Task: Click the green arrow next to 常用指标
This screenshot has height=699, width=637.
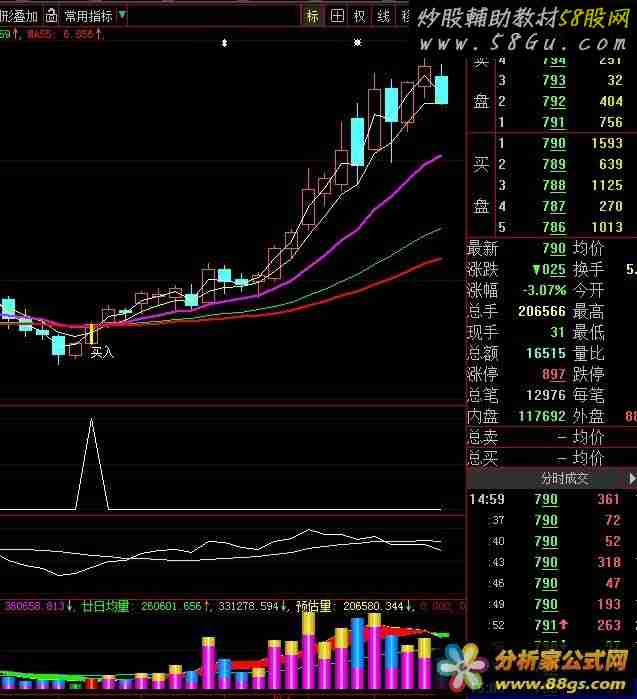Action: [x=122, y=16]
